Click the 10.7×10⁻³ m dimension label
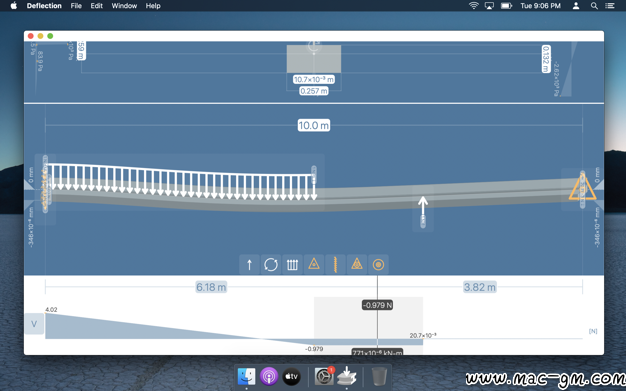This screenshot has width=626, height=391. point(314,79)
